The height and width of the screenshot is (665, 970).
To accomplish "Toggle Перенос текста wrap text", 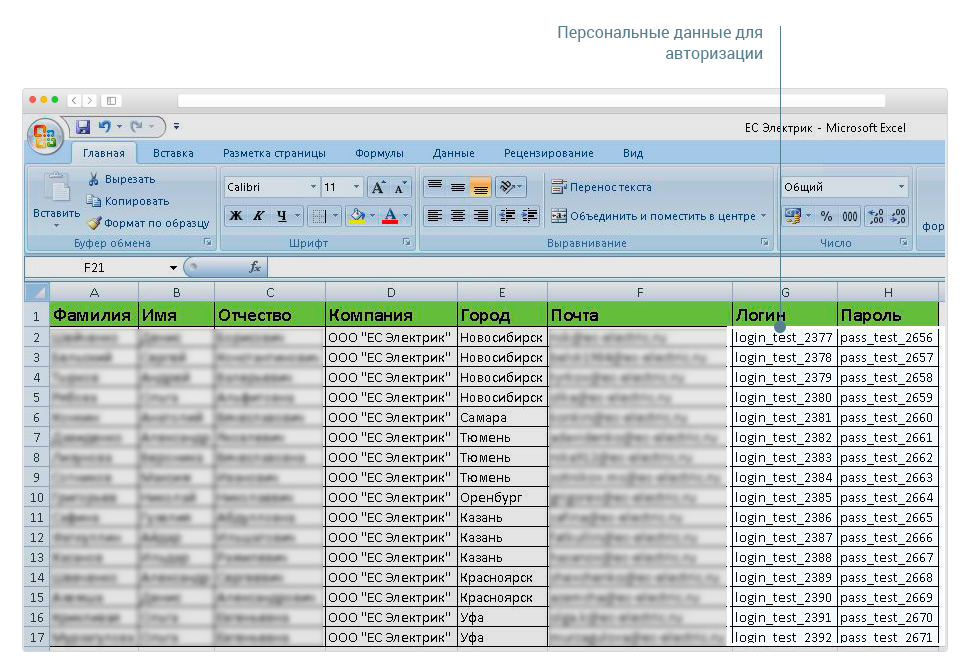I will [x=601, y=187].
